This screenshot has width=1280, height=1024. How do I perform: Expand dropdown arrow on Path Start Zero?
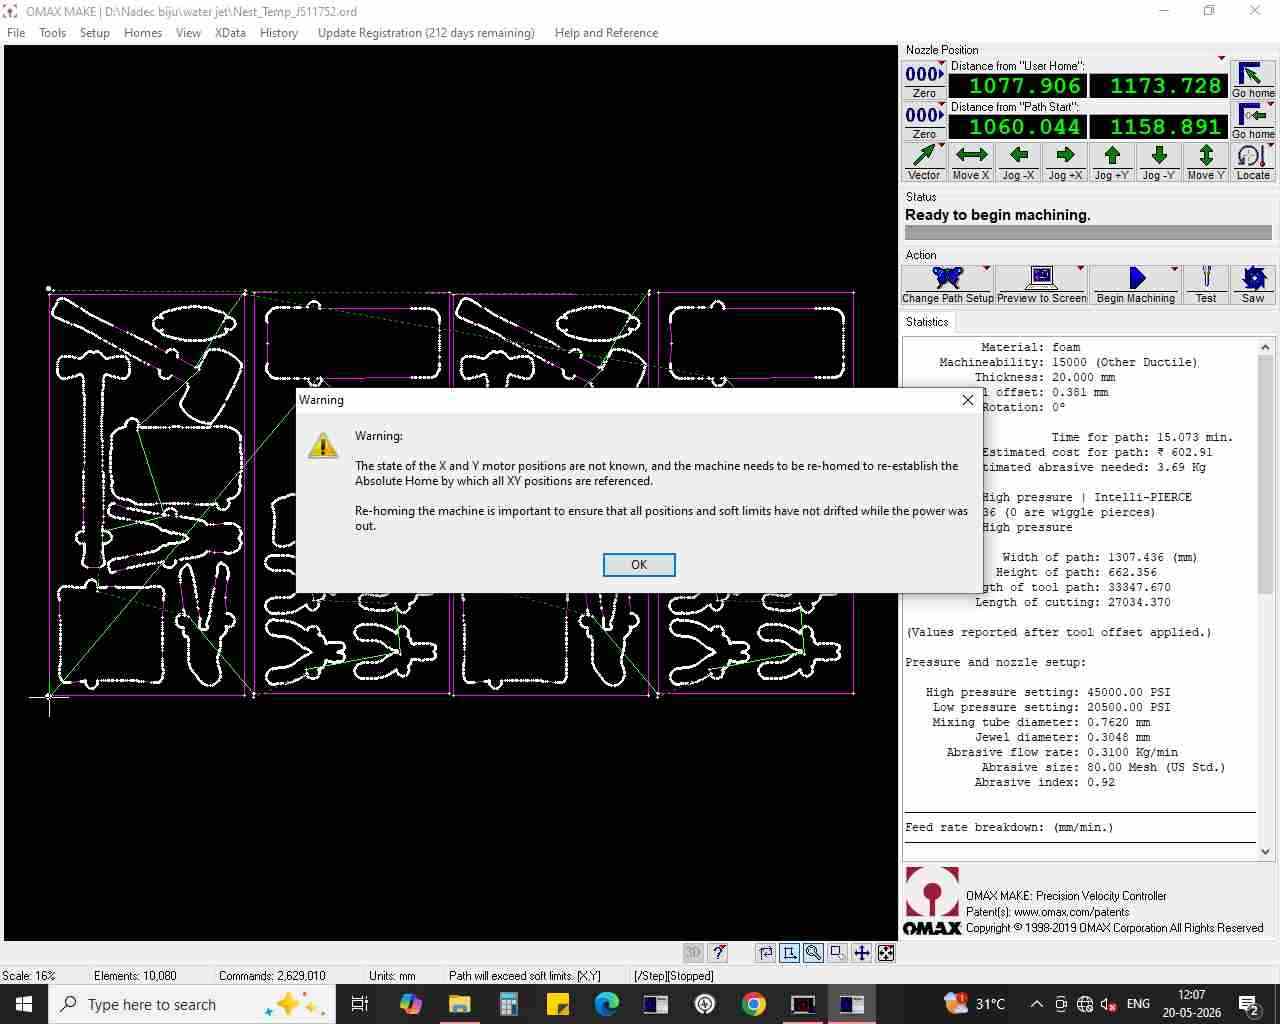(x=941, y=106)
